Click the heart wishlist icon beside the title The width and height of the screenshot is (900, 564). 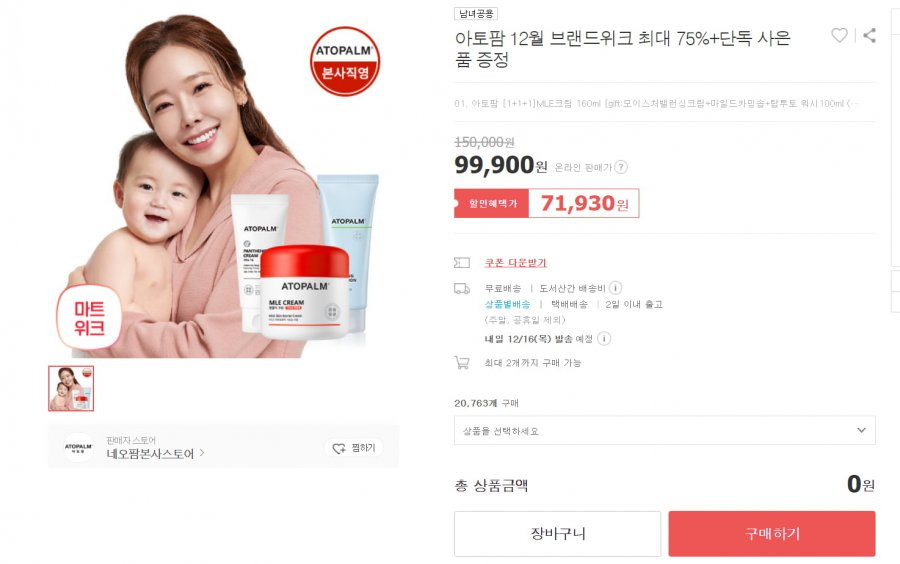pyautogui.click(x=839, y=36)
